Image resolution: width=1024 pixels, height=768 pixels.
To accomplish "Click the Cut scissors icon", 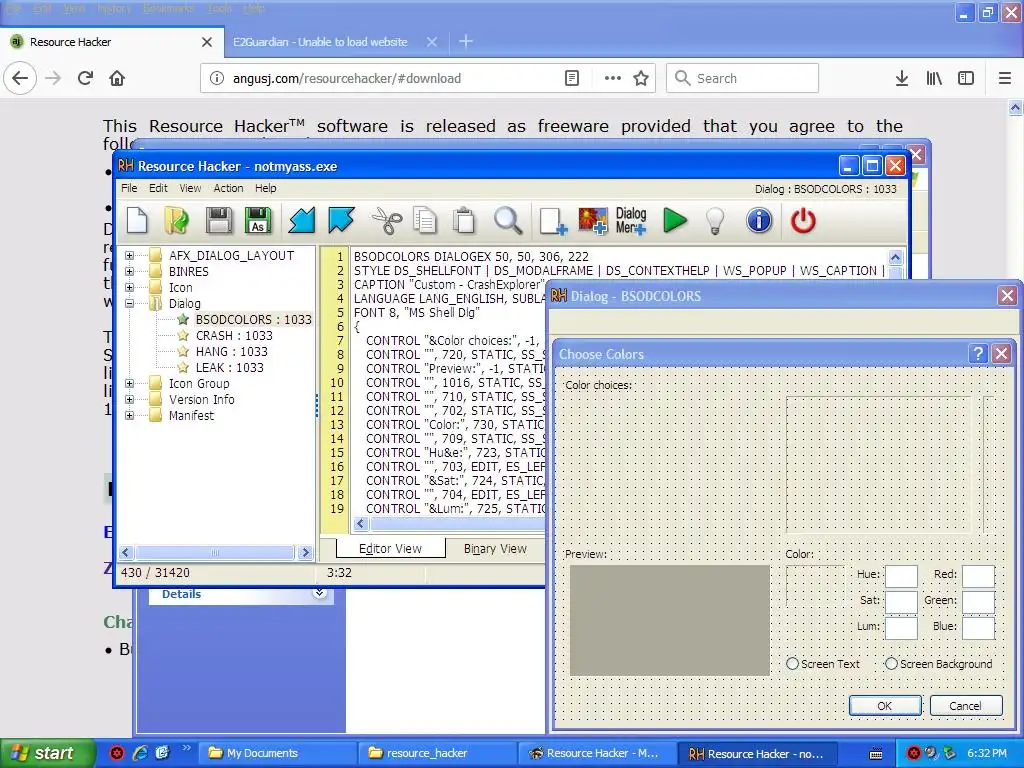I will 387,221.
